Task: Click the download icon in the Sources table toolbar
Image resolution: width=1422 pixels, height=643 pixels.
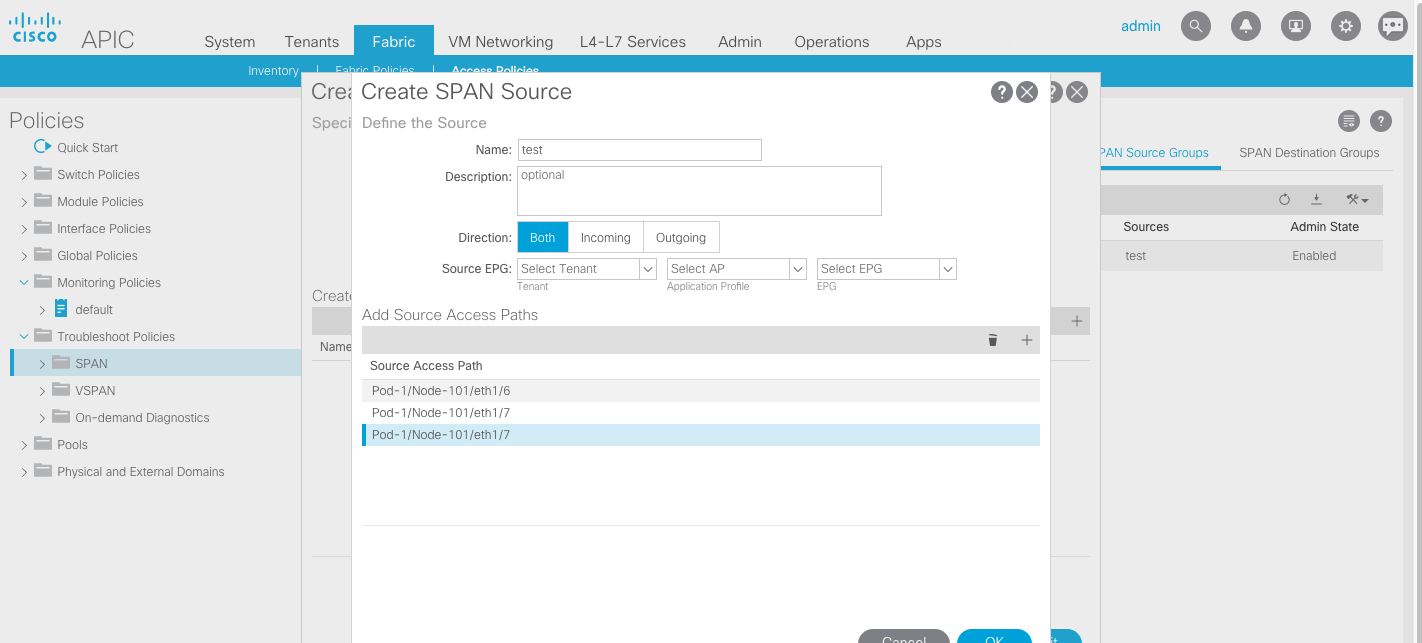Action: [x=1318, y=199]
